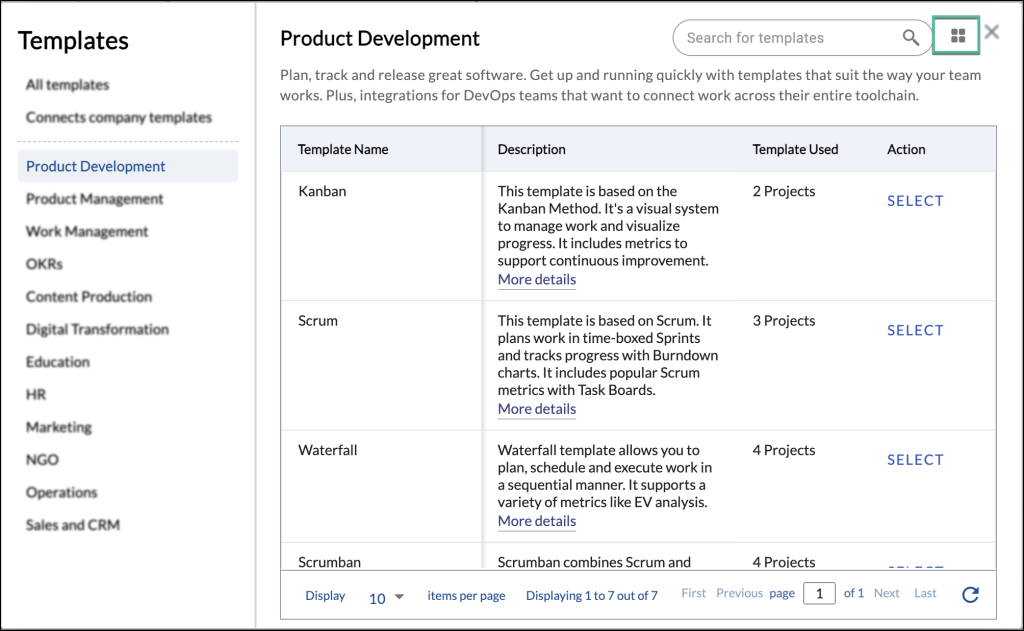Open All templates category
Image resolution: width=1024 pixels, height=631 pixels.
pyautogui.click(x=67, y=85)
